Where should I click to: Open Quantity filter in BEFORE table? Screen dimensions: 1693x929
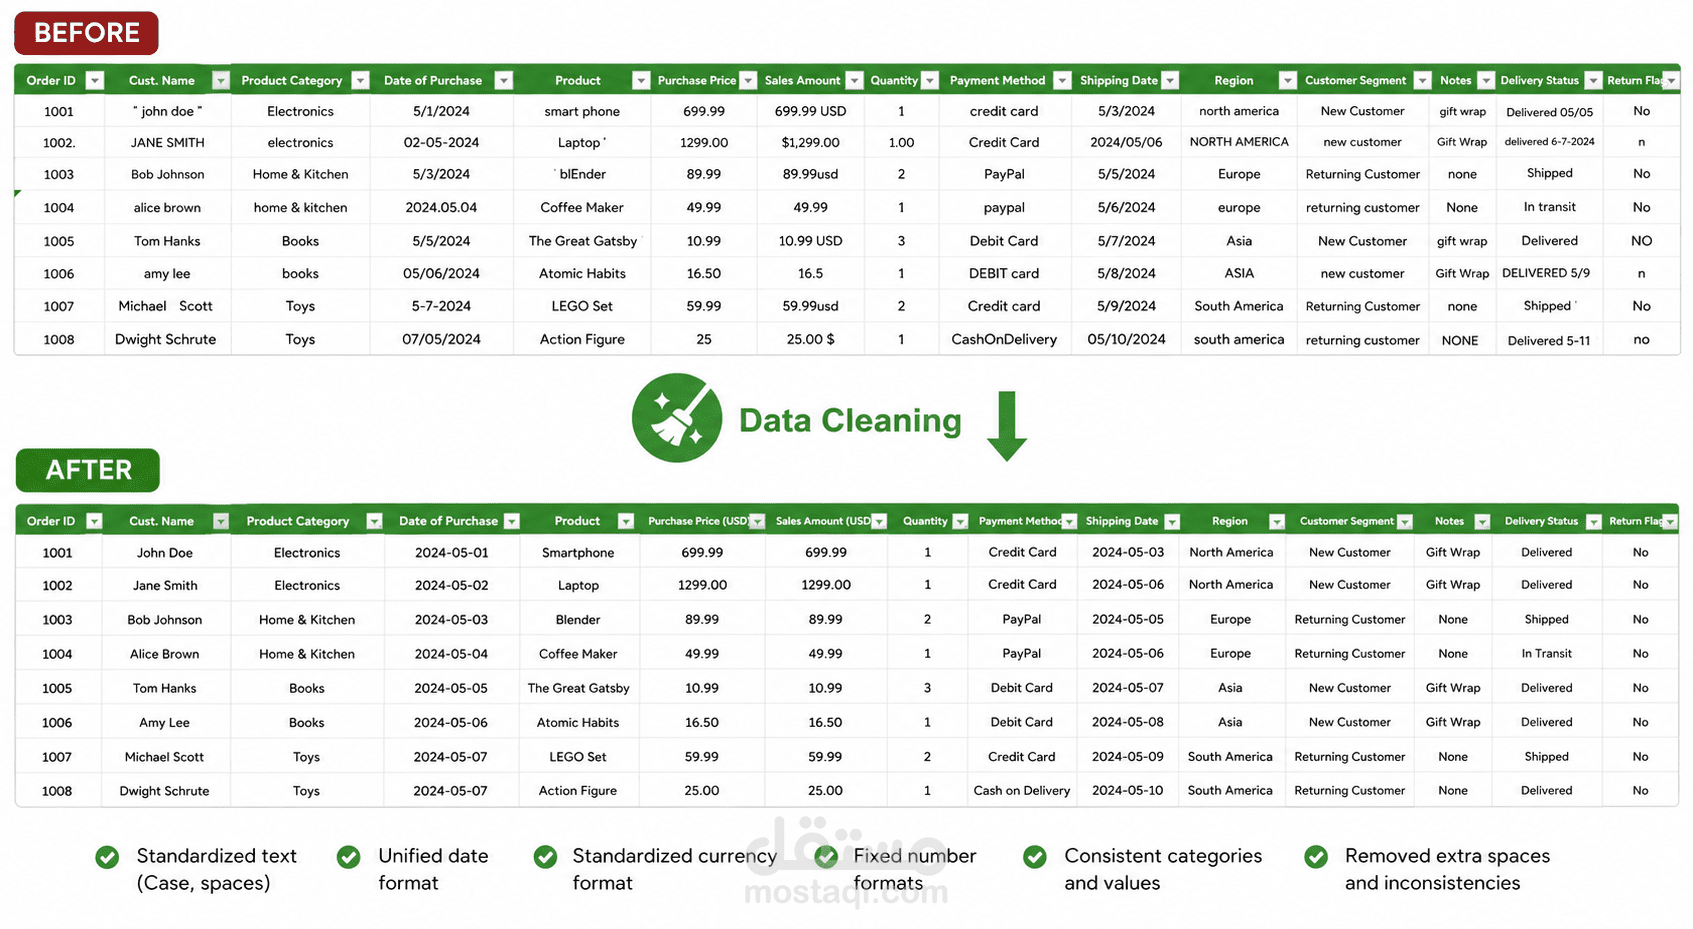coord(930,80)
